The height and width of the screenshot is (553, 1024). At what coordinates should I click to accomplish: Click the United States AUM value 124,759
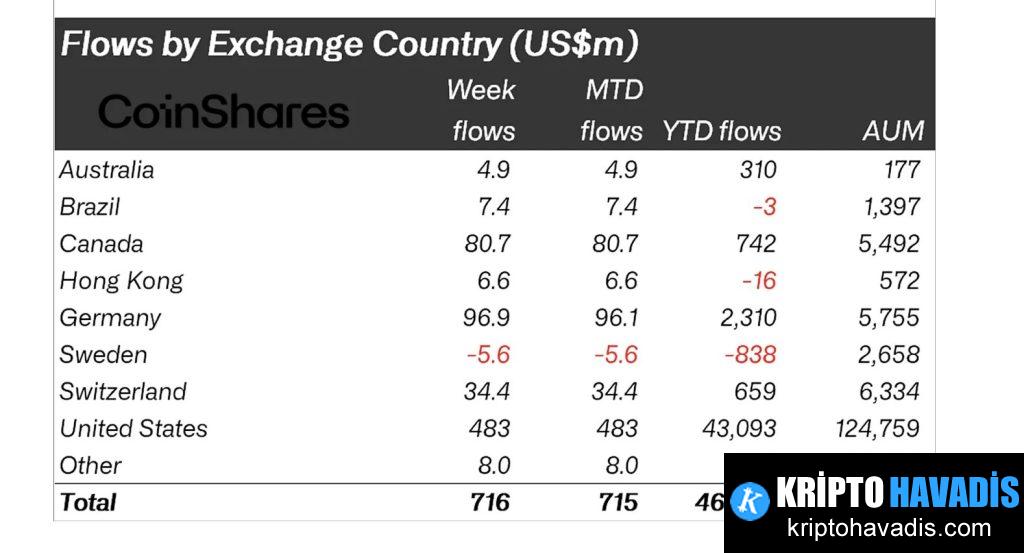click(x=876, y=428)
